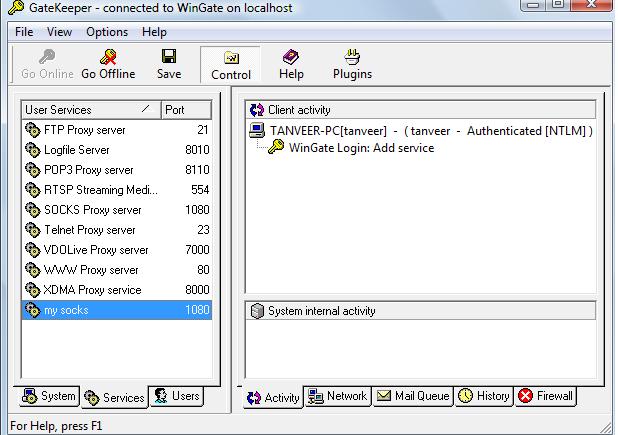
Task: Sort by the Port column header
Action: (186, 110)
